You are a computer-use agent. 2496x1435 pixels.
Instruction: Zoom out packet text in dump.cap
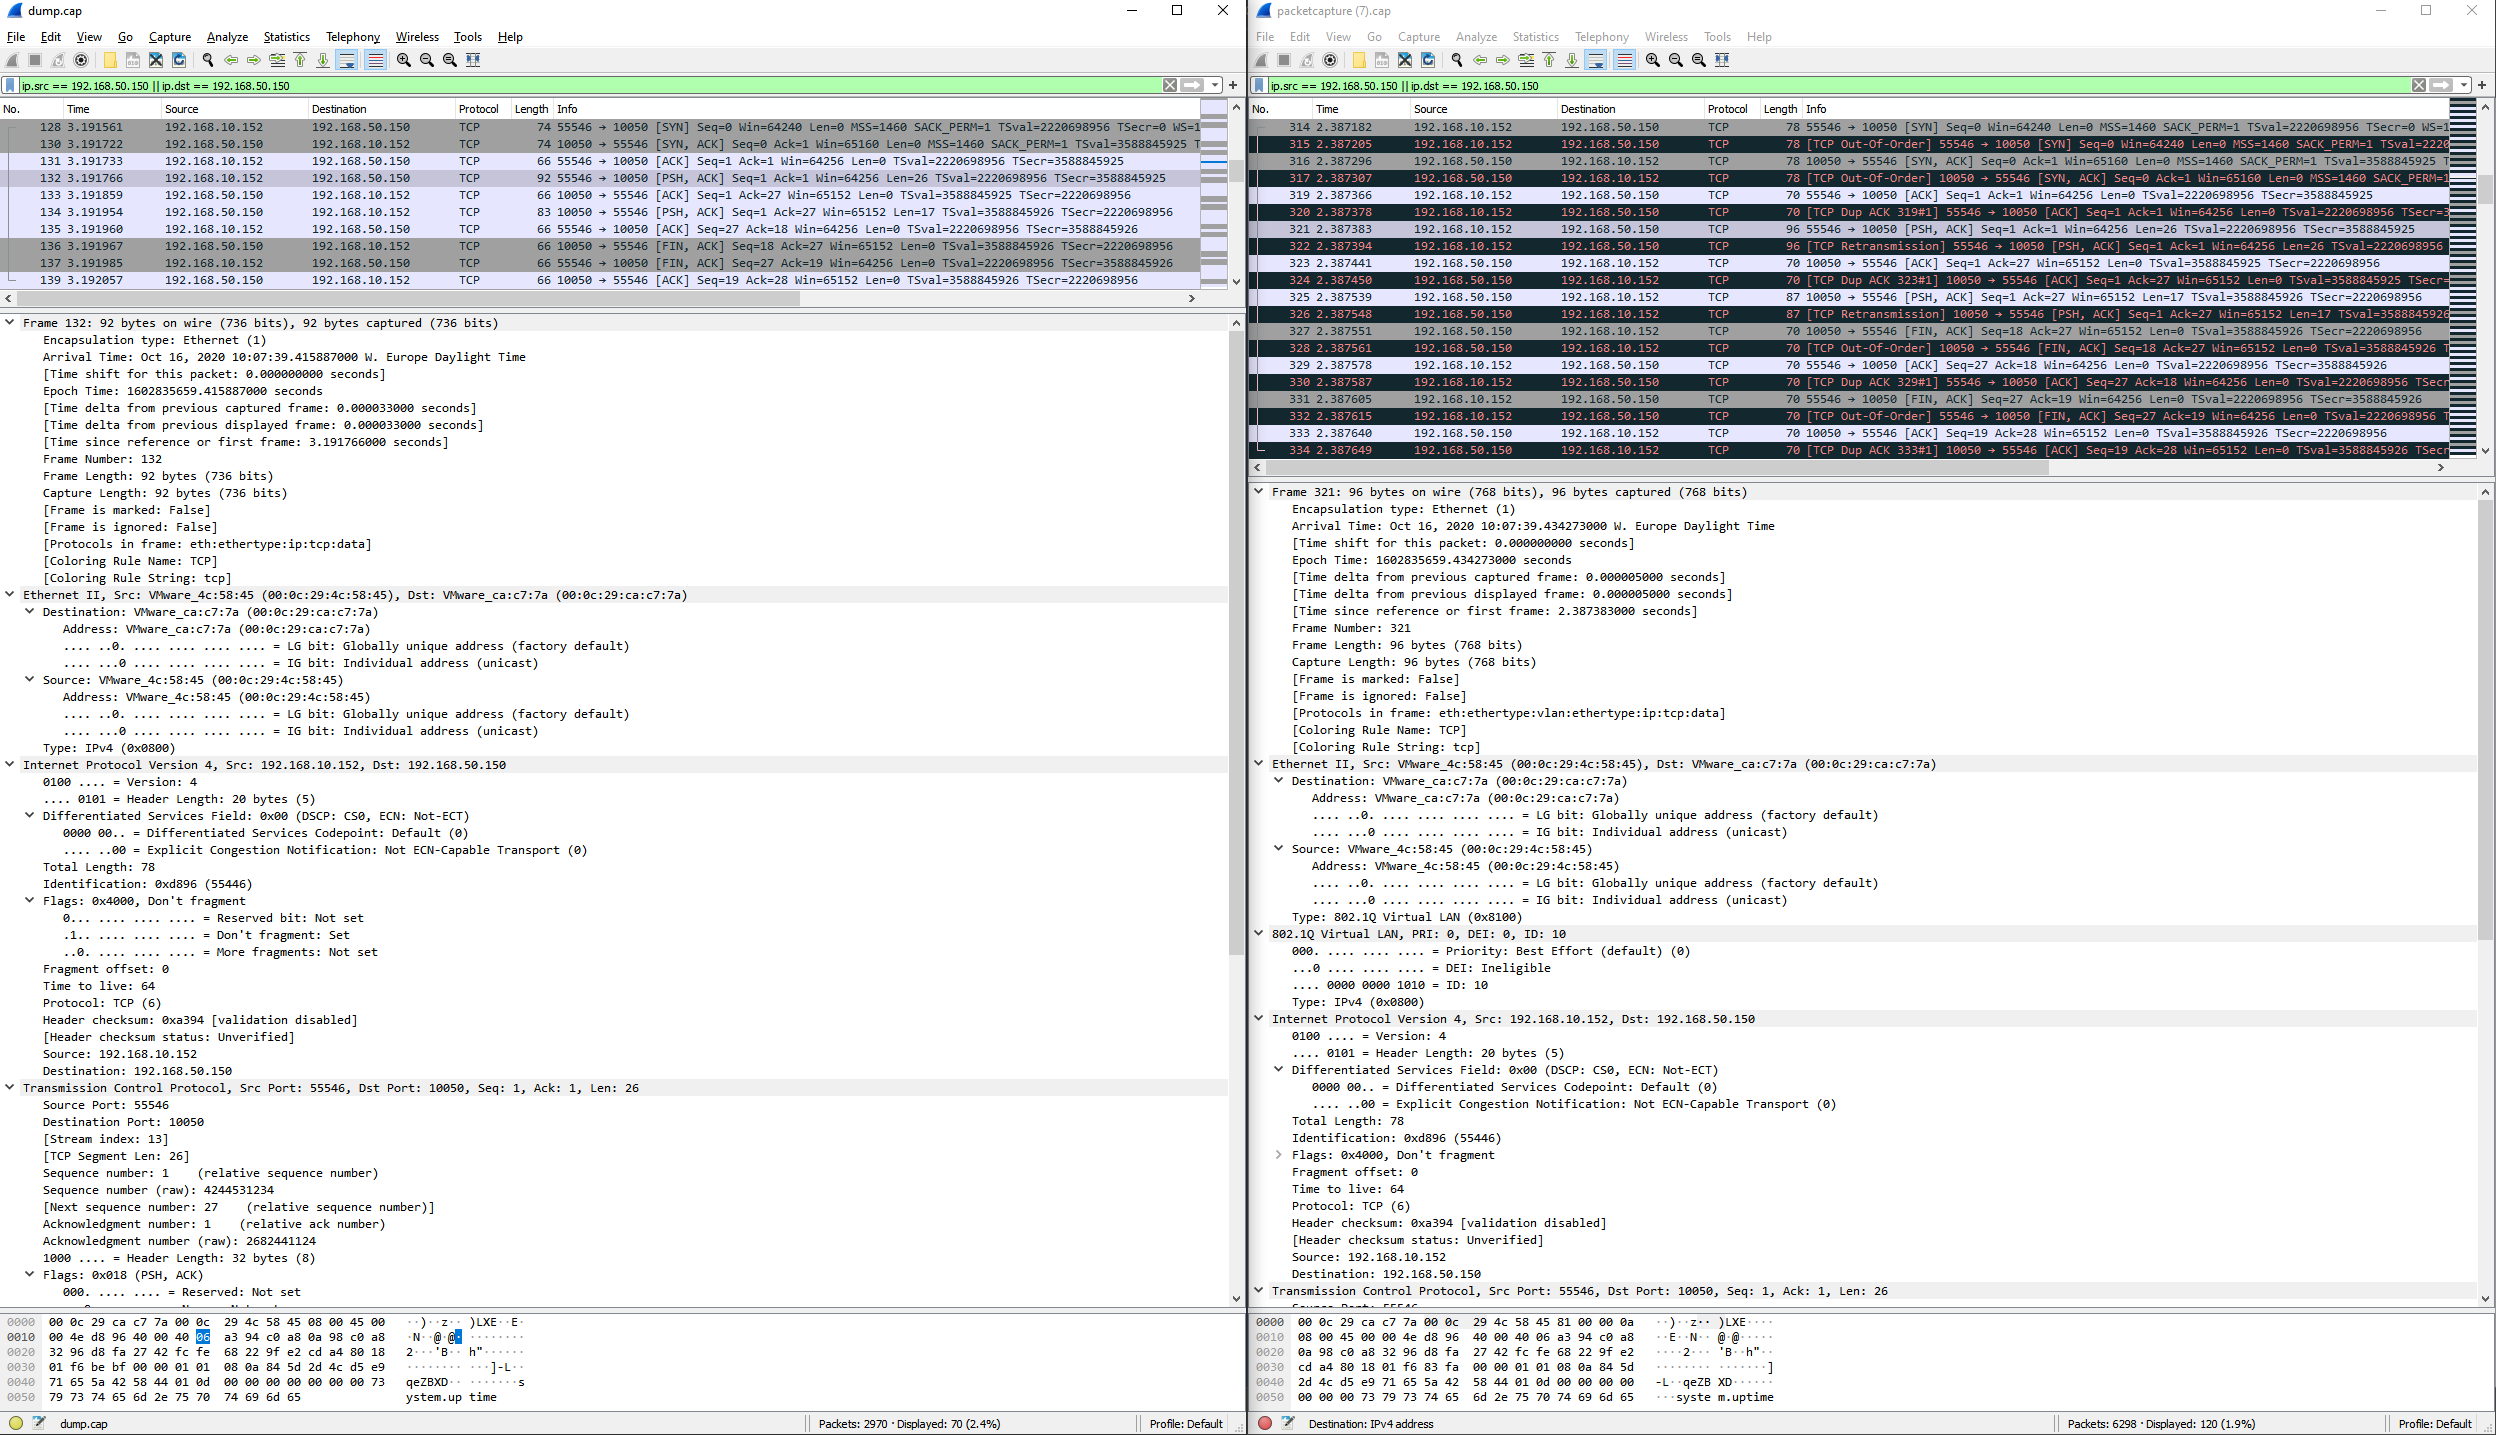coord(427,60)
